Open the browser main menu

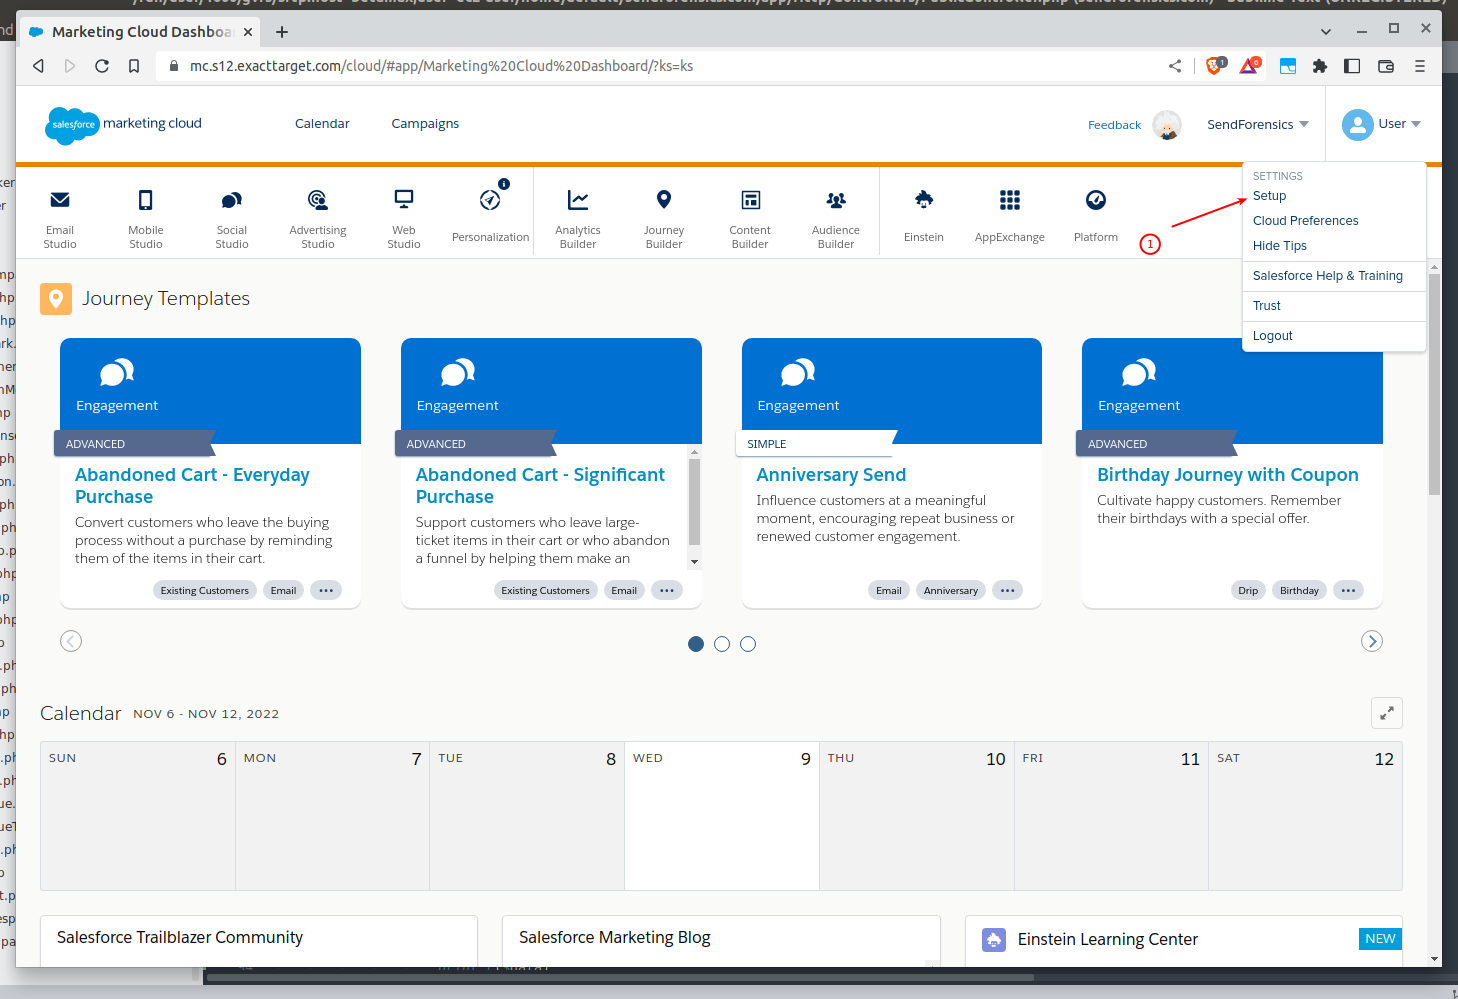1420,66
